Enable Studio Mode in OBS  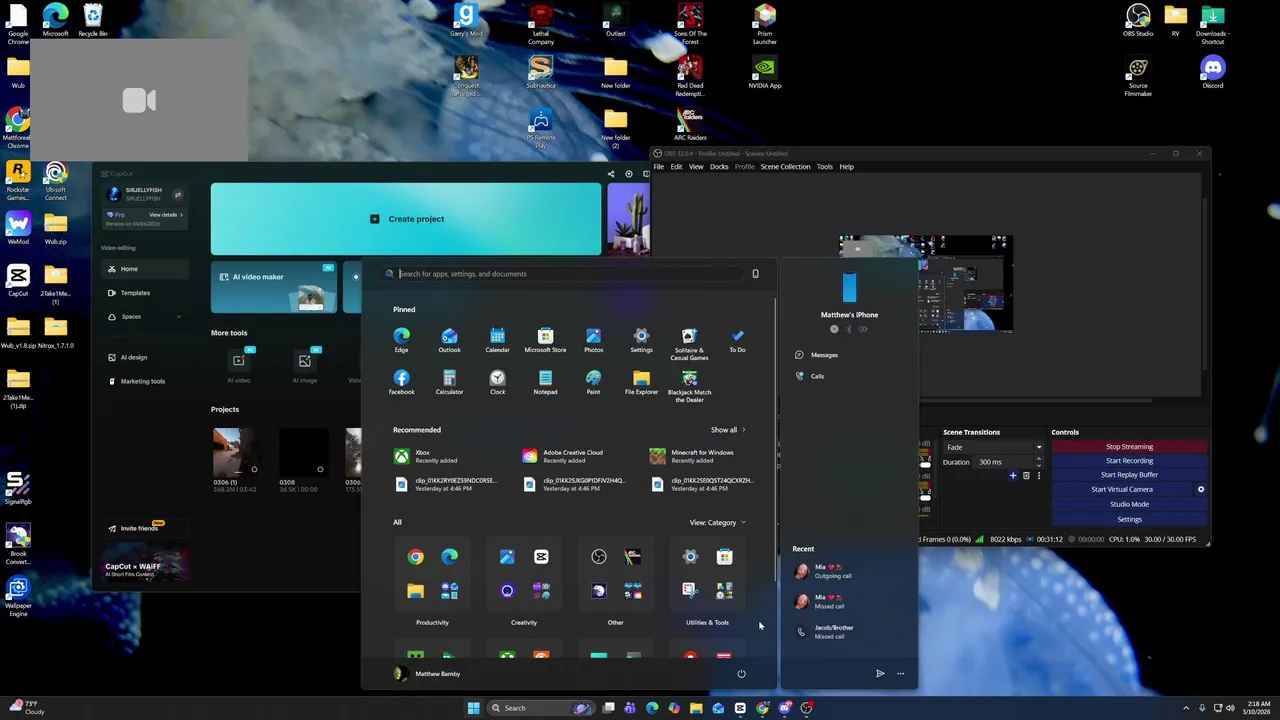click(x=1129, y=504)
